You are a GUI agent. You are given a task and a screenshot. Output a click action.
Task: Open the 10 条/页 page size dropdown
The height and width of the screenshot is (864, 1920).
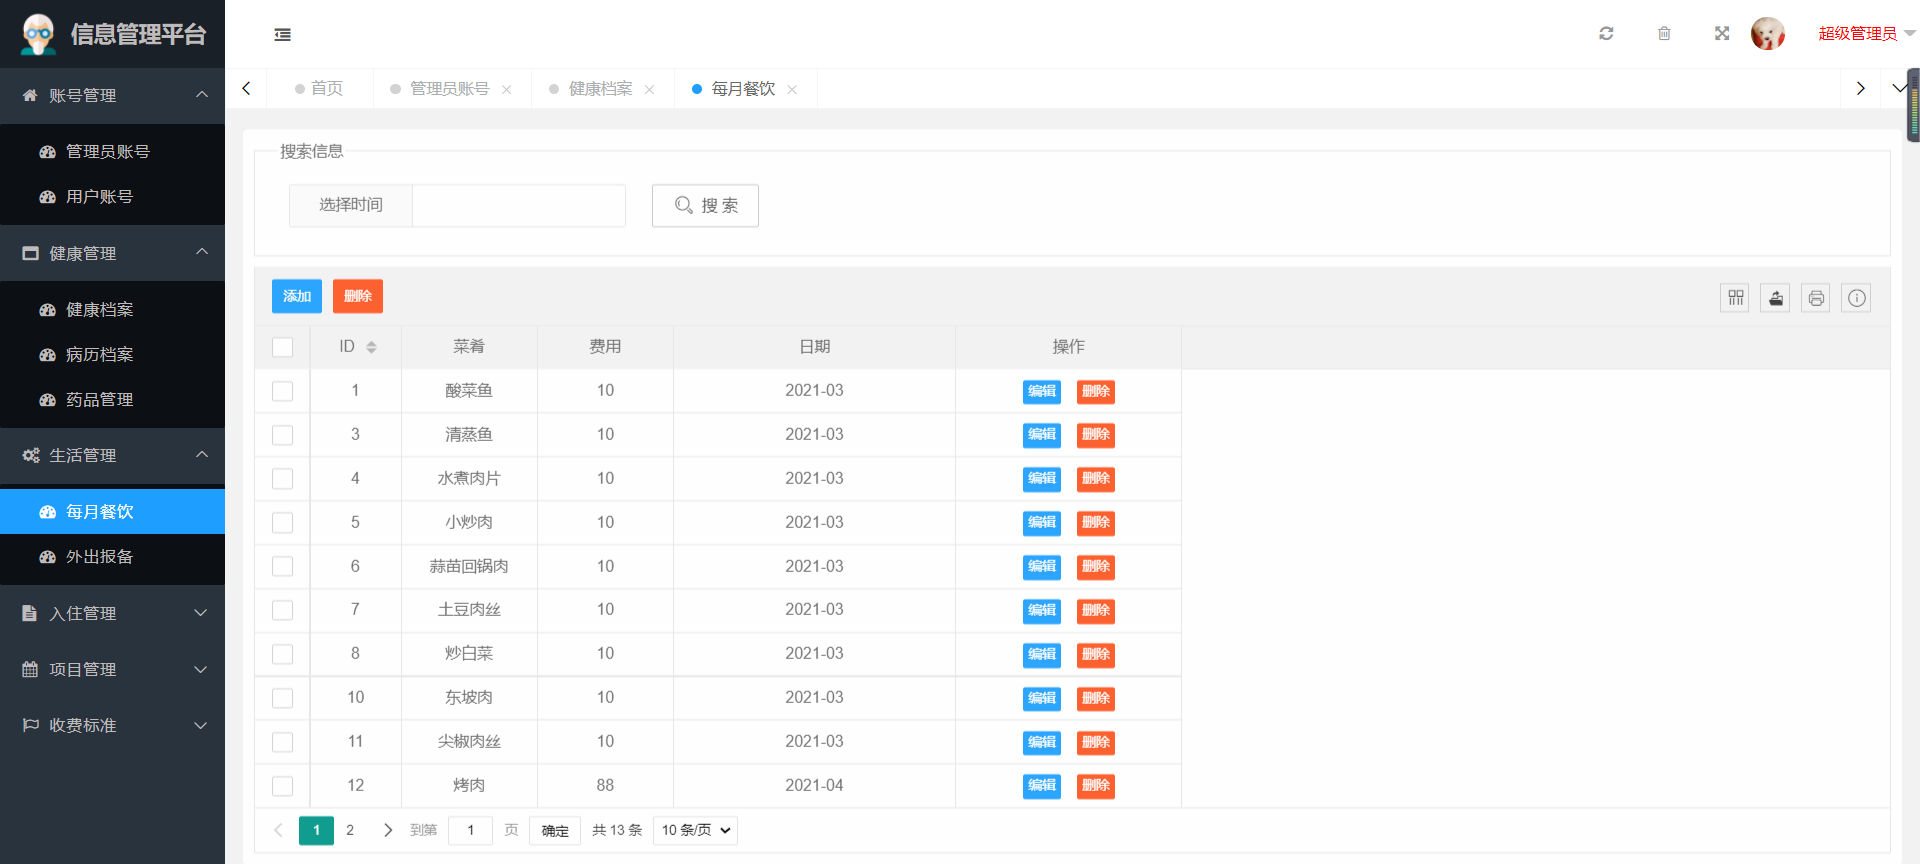pos(695,830)
